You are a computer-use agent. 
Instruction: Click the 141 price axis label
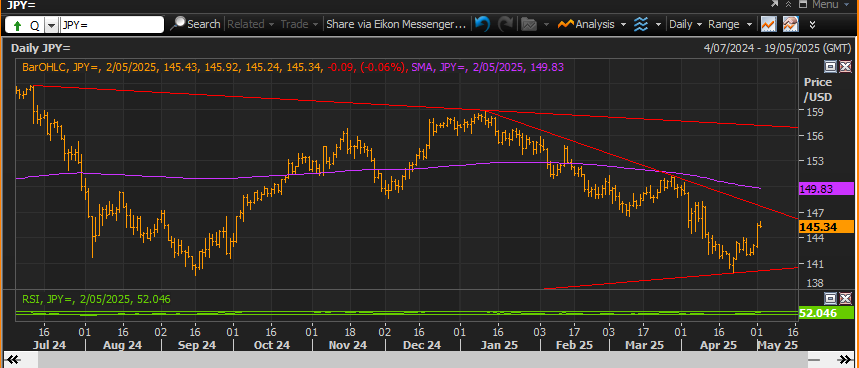816,263
